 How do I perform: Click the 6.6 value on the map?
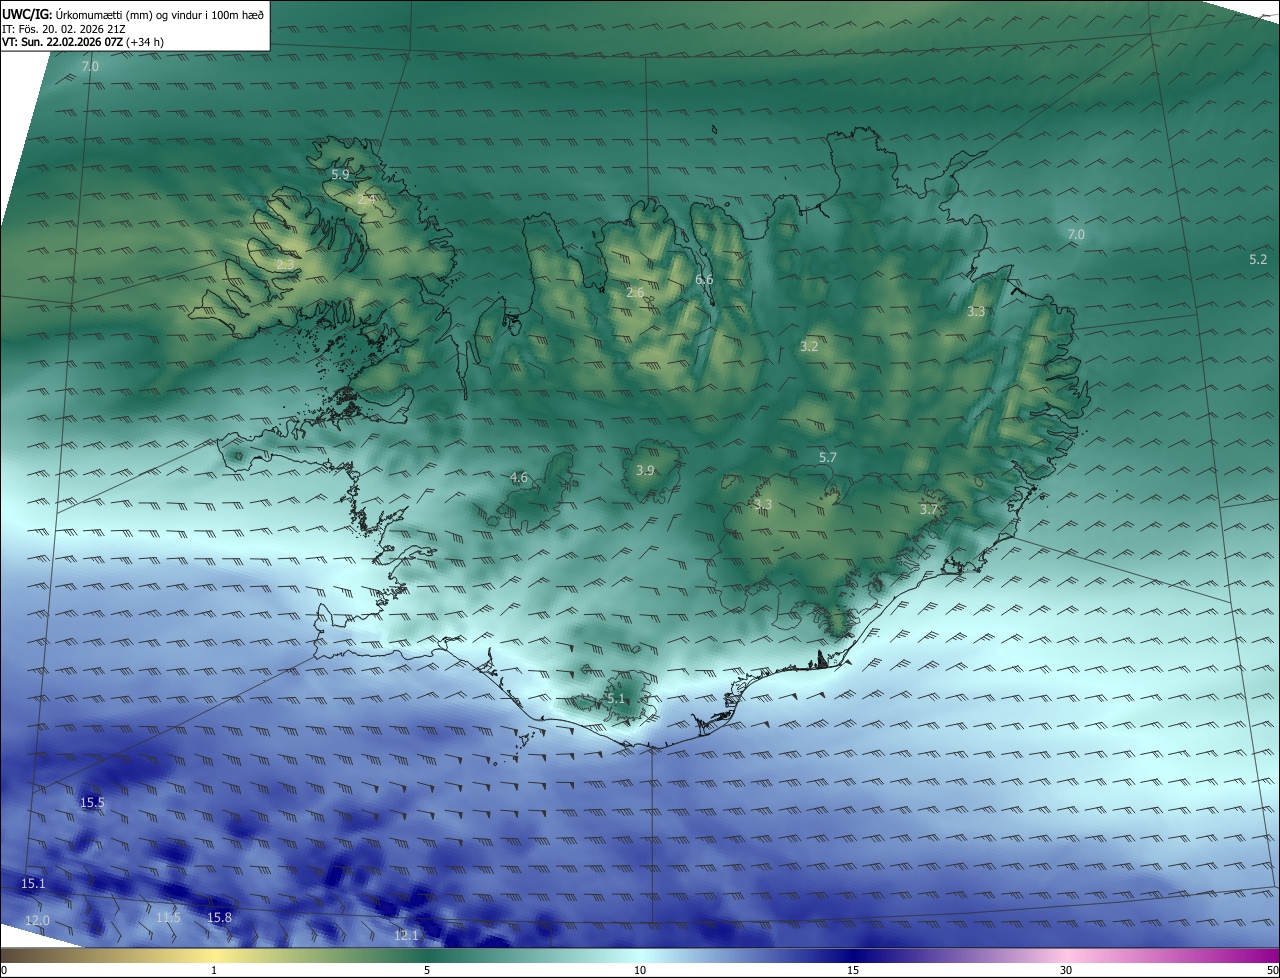click(x=704, y=280)
